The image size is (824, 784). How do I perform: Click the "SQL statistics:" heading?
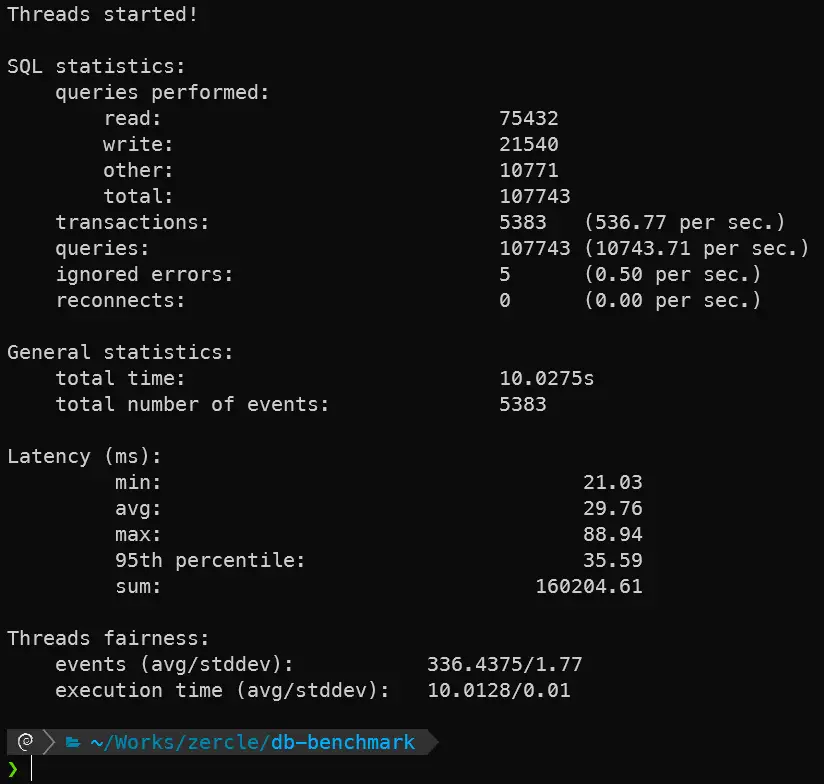coord(96,67)
